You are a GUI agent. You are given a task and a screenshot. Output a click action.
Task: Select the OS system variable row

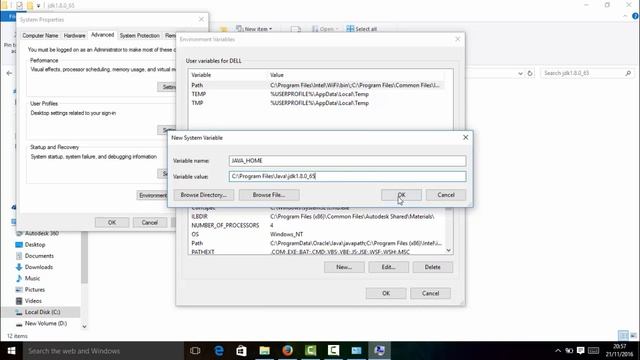click(x=317, y=235)
